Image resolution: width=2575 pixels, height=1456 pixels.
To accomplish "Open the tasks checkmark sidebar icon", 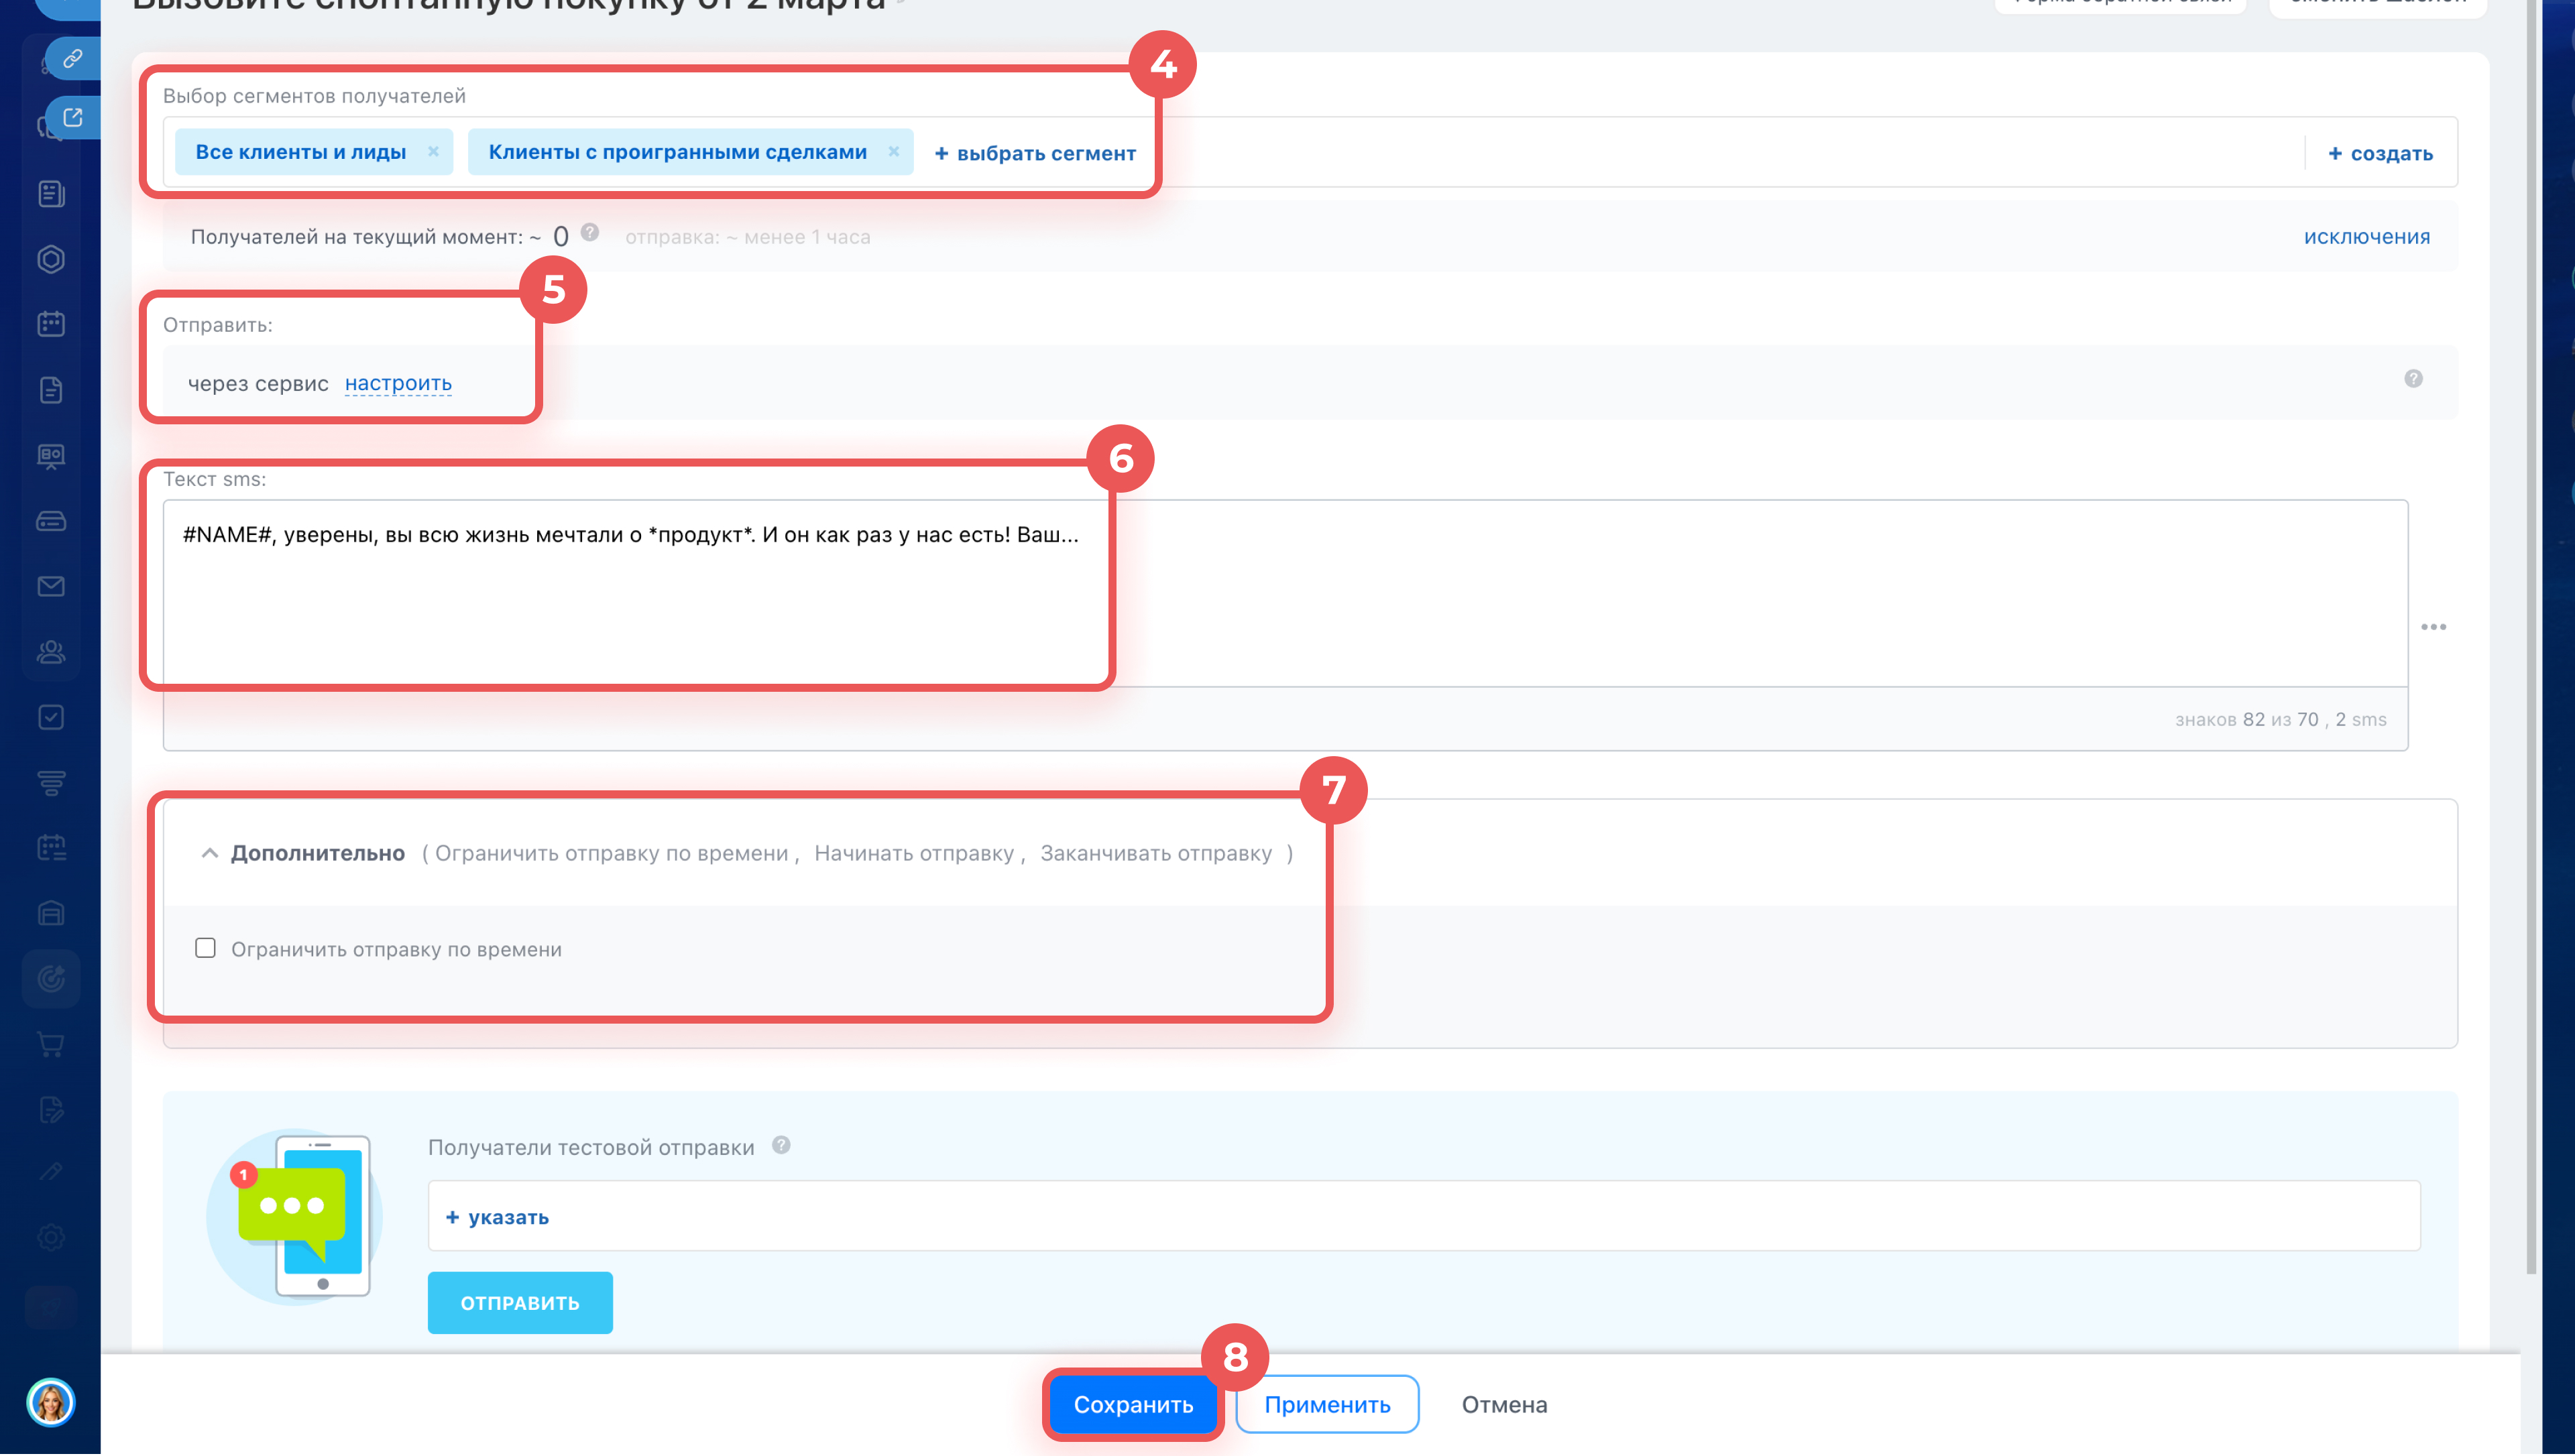I will (x=51, y=718).
